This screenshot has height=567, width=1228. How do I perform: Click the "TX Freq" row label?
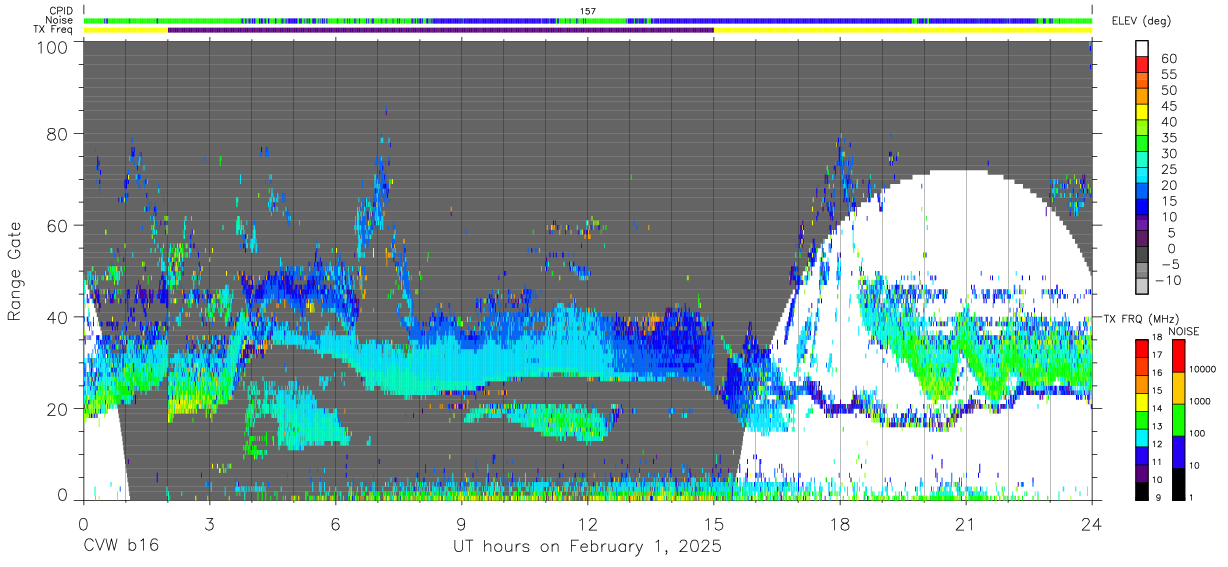pyautogui.click(x=54, y=30)
